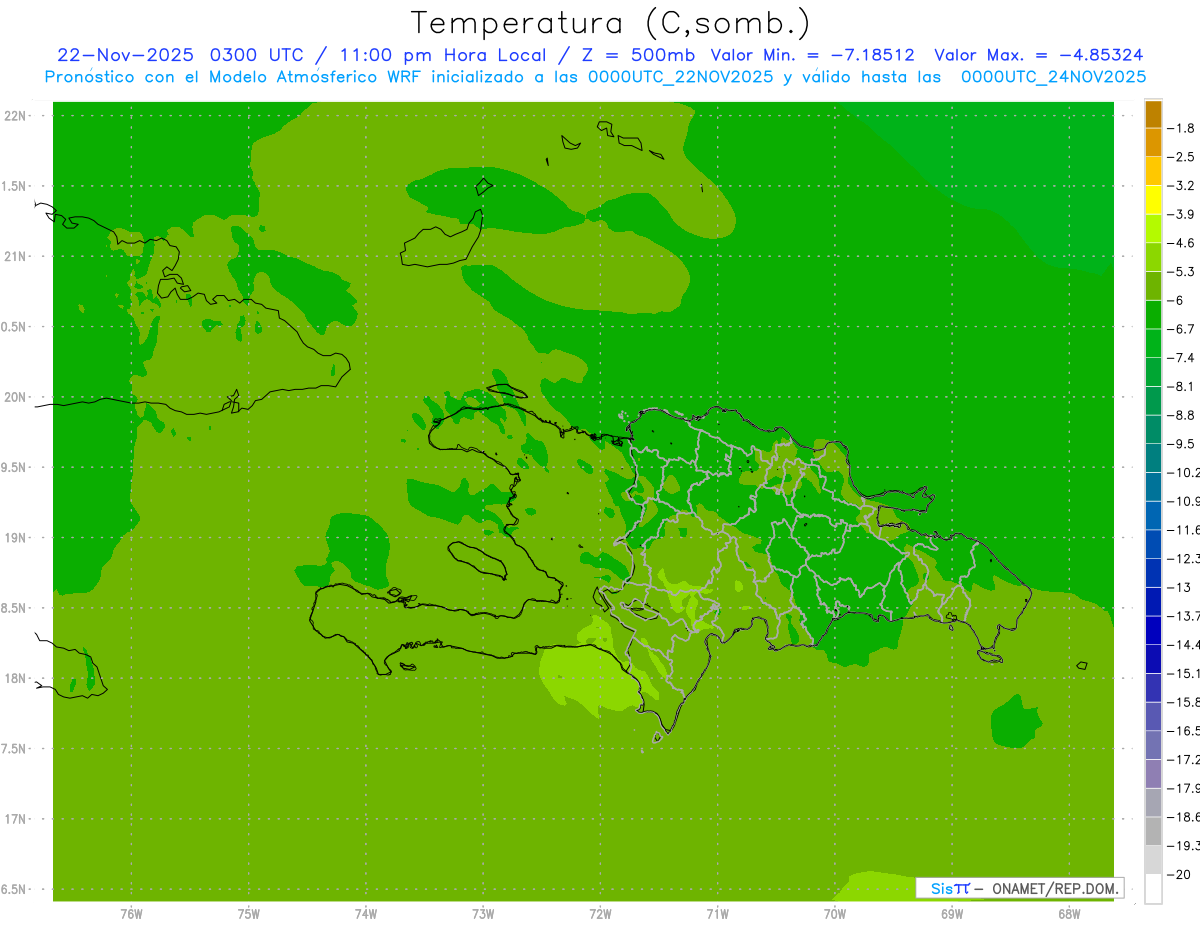Image resolution: width=1200 pixels, height=927 pixels.
Task: Click the colorbar label '-3.2'
Action: coord(1181,186)
